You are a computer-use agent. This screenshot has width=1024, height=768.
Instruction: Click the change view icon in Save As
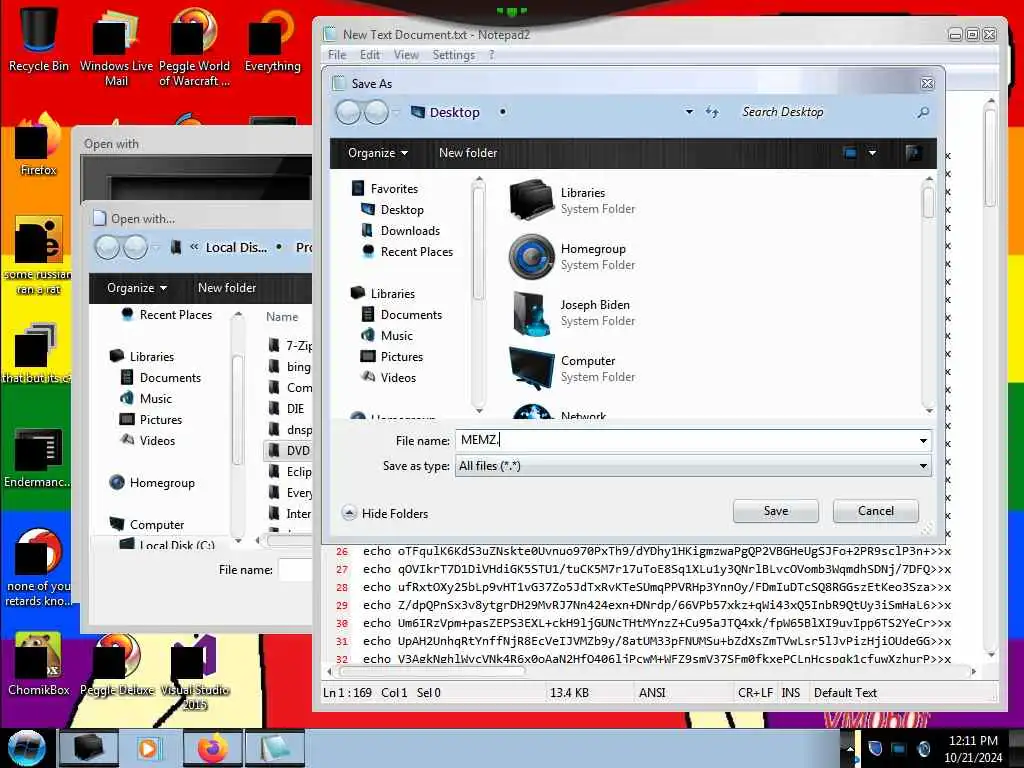850,153
